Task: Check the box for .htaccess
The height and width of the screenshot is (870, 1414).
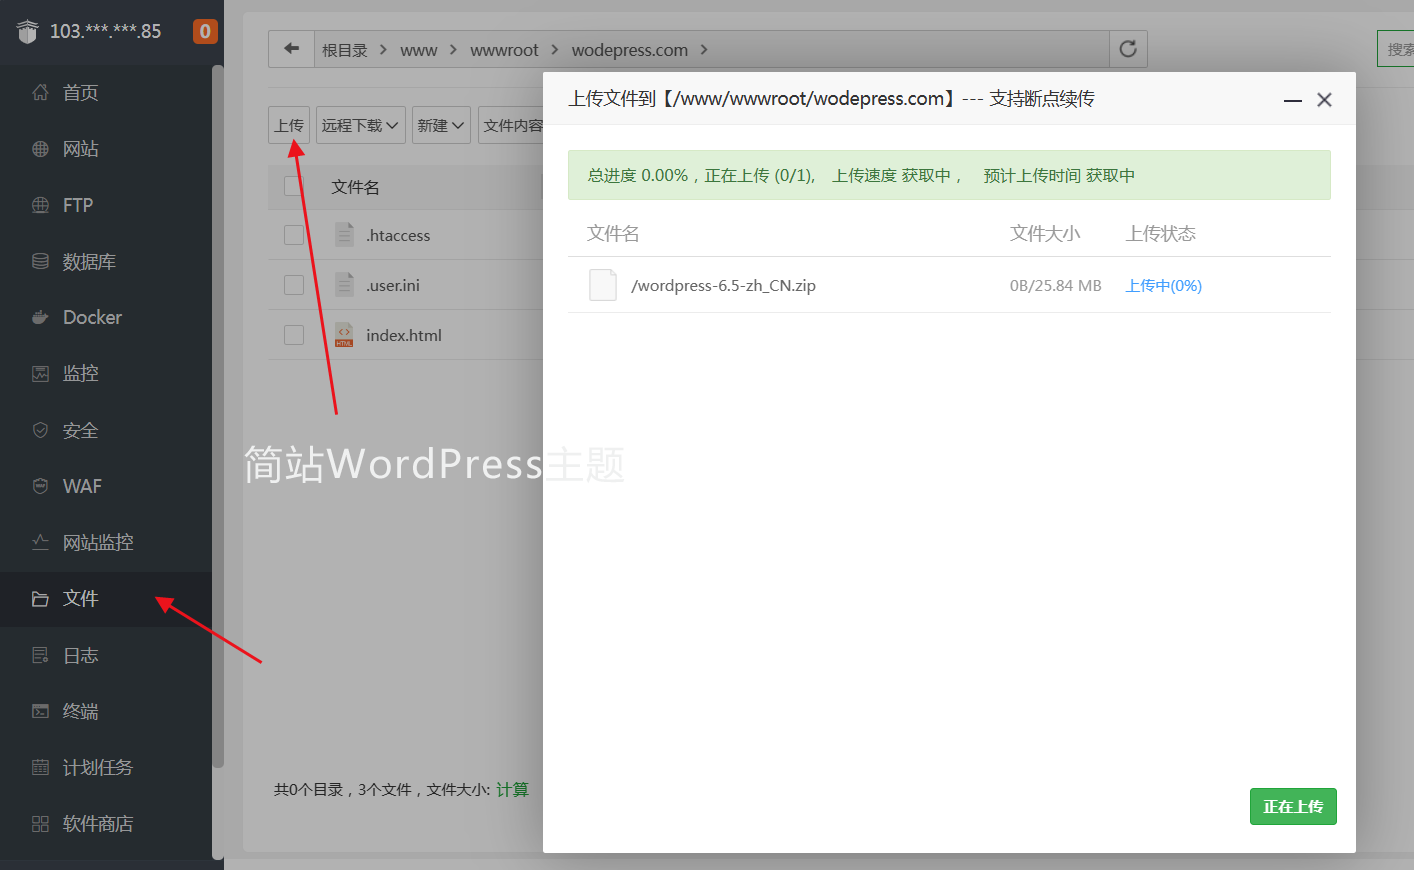Action: (294, 235)
